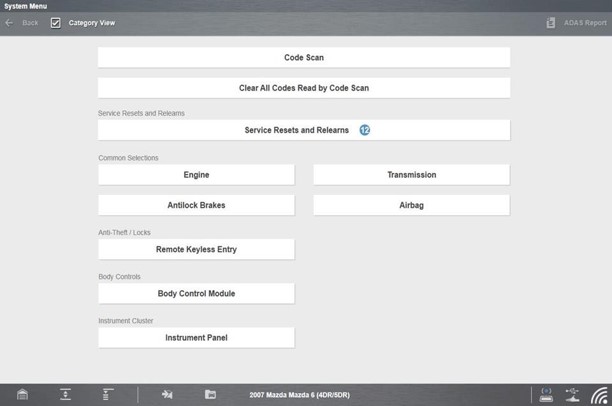Open the folder icon in bottom toolbar
612x406 pixels.
coord(210,394)
